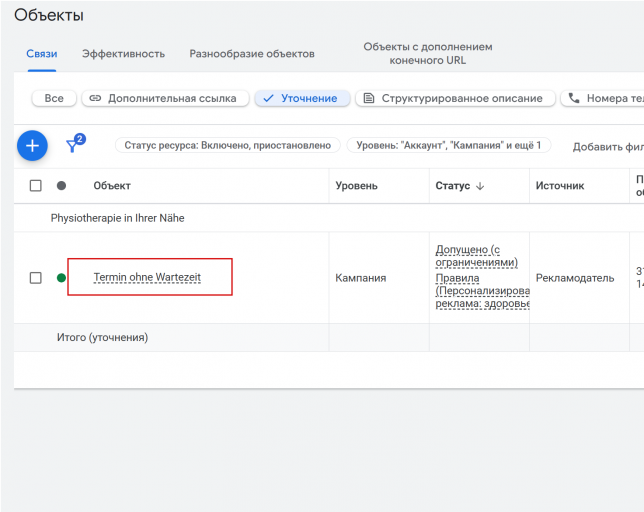Open the Termin ohne Wartezeit asset link
Image resolution: width=644 pixels, height=512 pixels.
pyautogui.click(x=147, y=277)
